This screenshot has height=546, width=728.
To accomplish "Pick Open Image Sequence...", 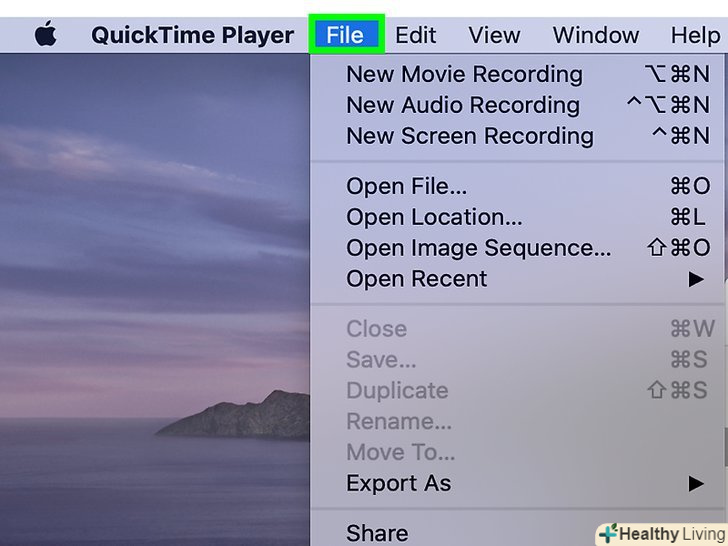I will tap(478, 248).
